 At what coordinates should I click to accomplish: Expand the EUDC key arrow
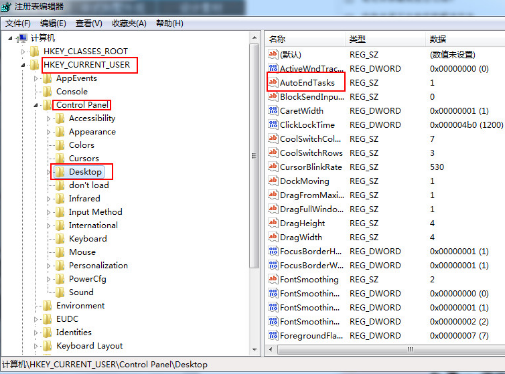(36, 319)
